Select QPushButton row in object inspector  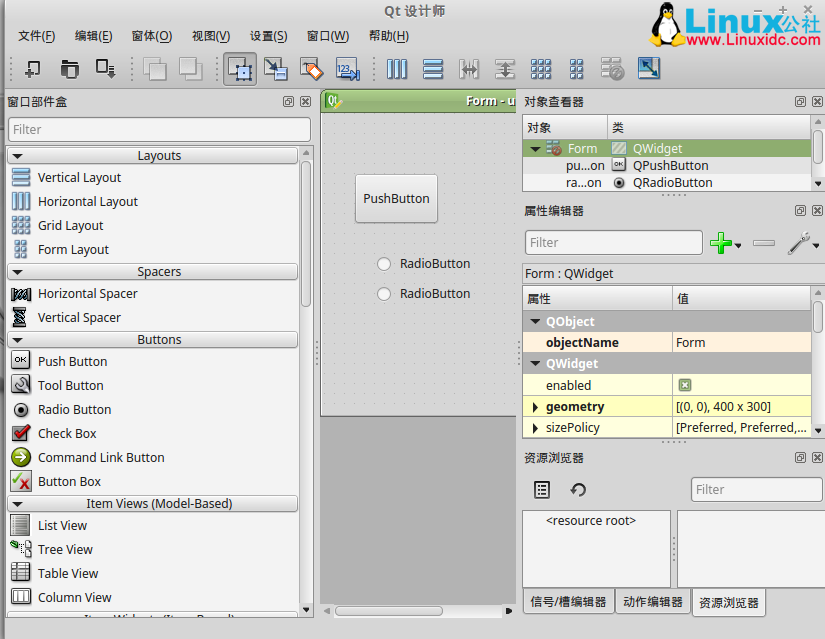point(667,166)
